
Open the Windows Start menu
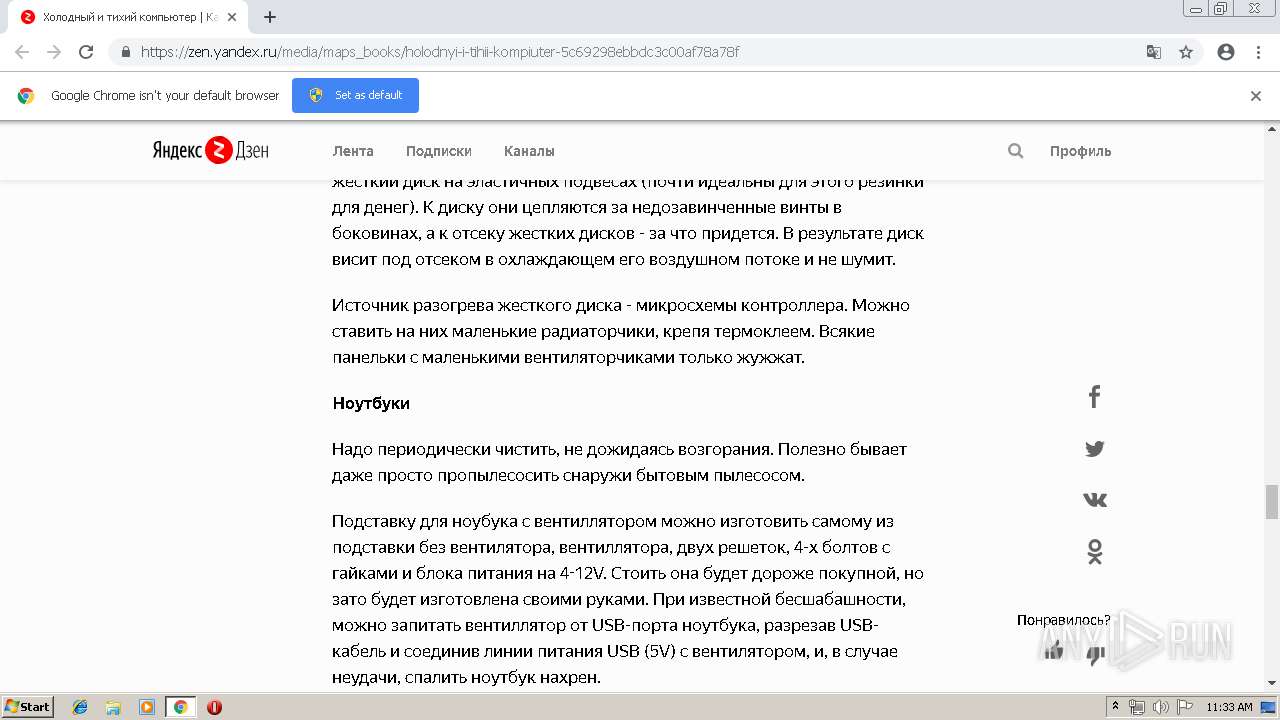(28, 707)
